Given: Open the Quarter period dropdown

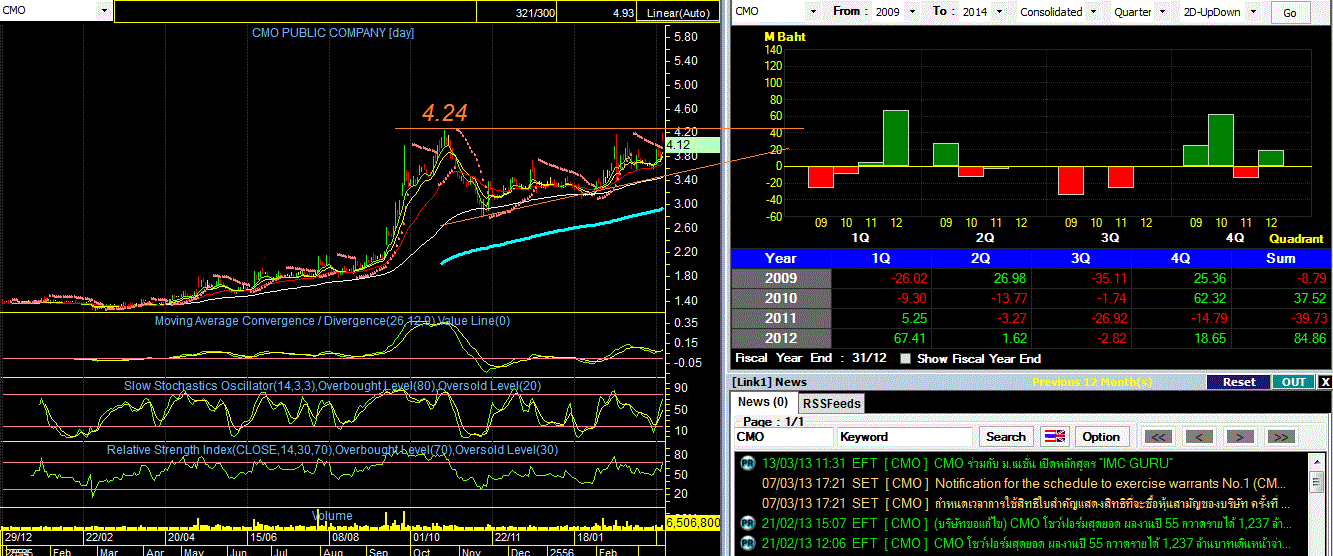Looking at the screenshot, I should tap(1162, 12).
